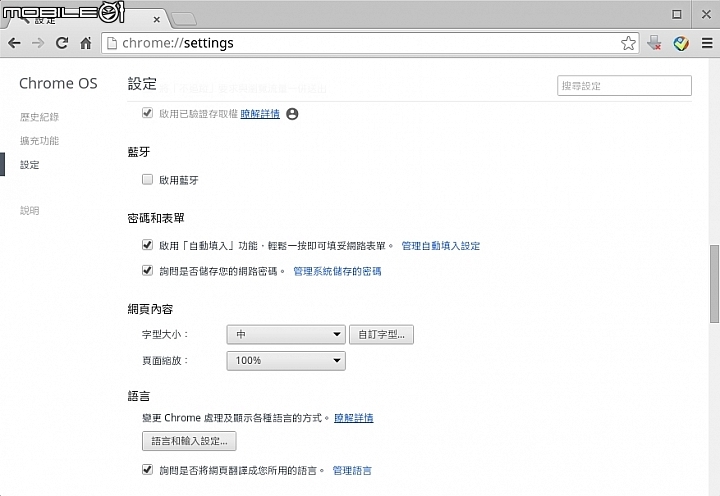The image size is (720, 496).
Task: Close the settings tab
Action: pyautogui.click(x=157, y=20)
